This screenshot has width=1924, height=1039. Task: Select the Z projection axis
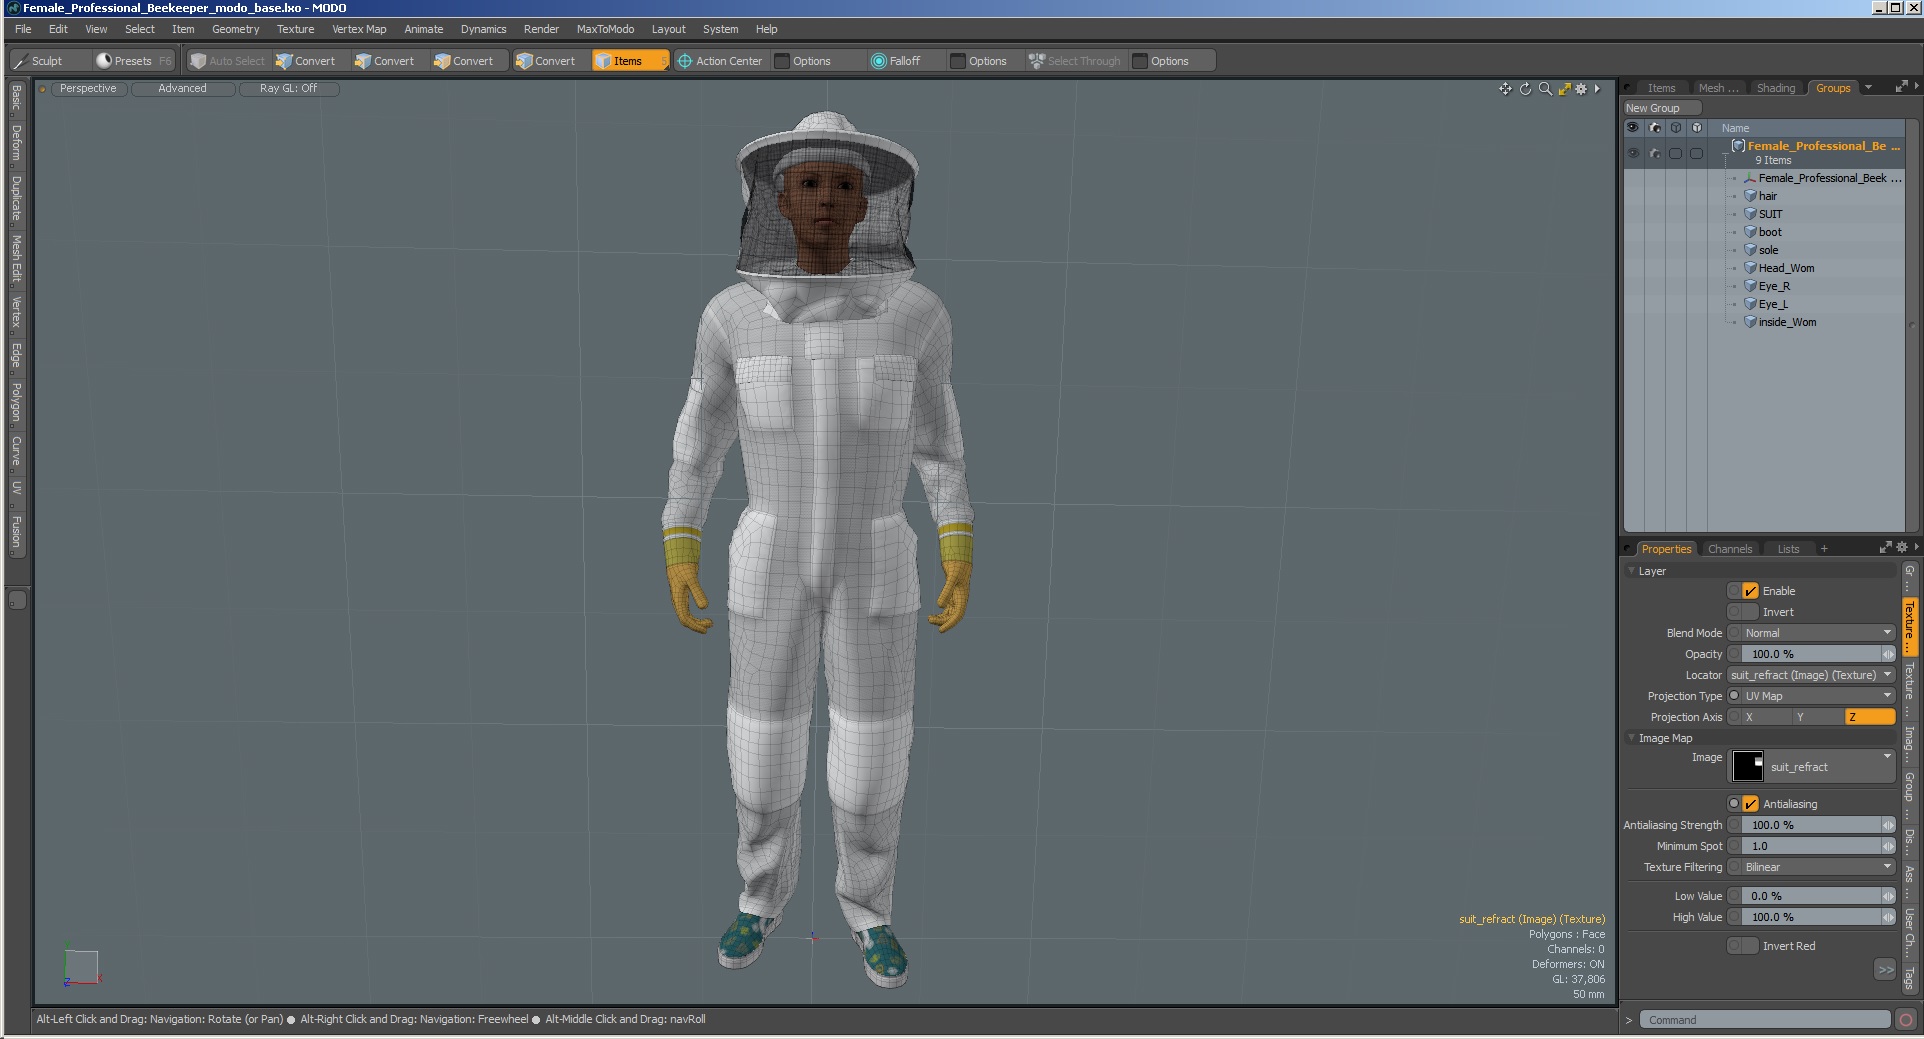[x=1869, y=717]
